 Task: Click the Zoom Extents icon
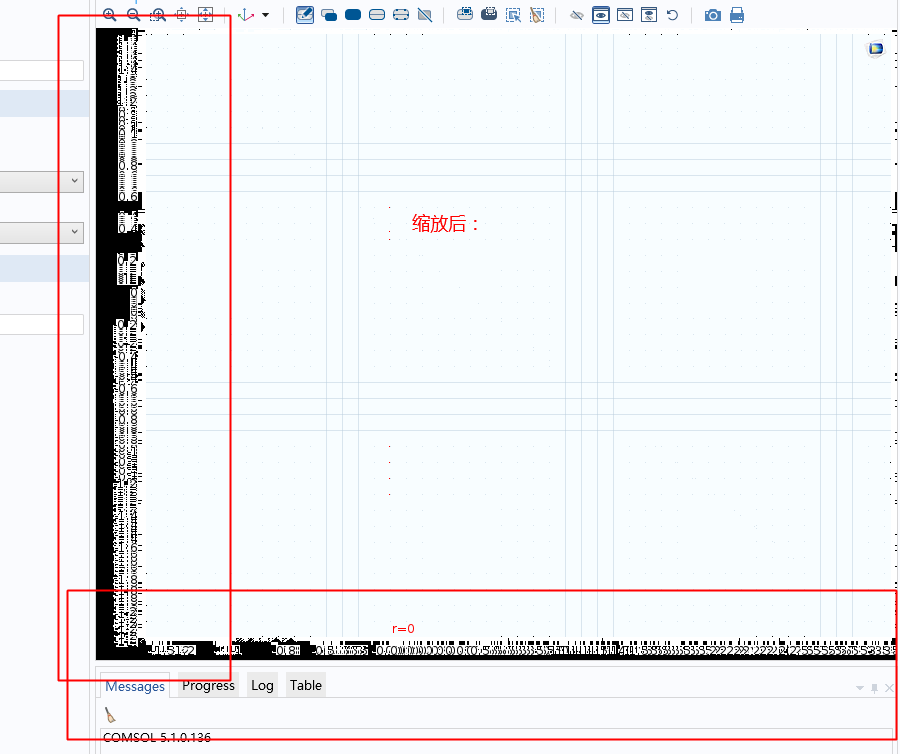tap(205, 15)
